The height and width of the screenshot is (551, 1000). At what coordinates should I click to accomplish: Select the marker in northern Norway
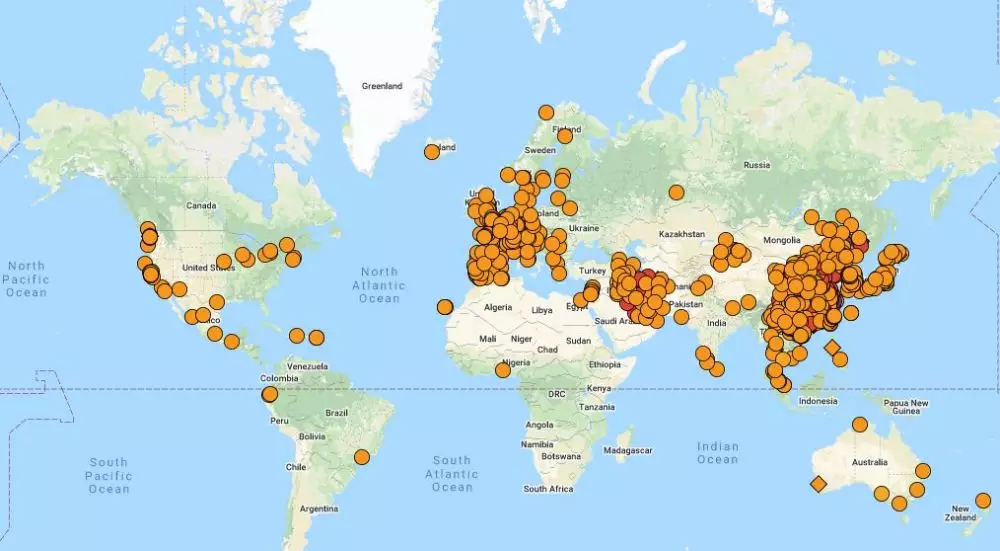[546, 113]
